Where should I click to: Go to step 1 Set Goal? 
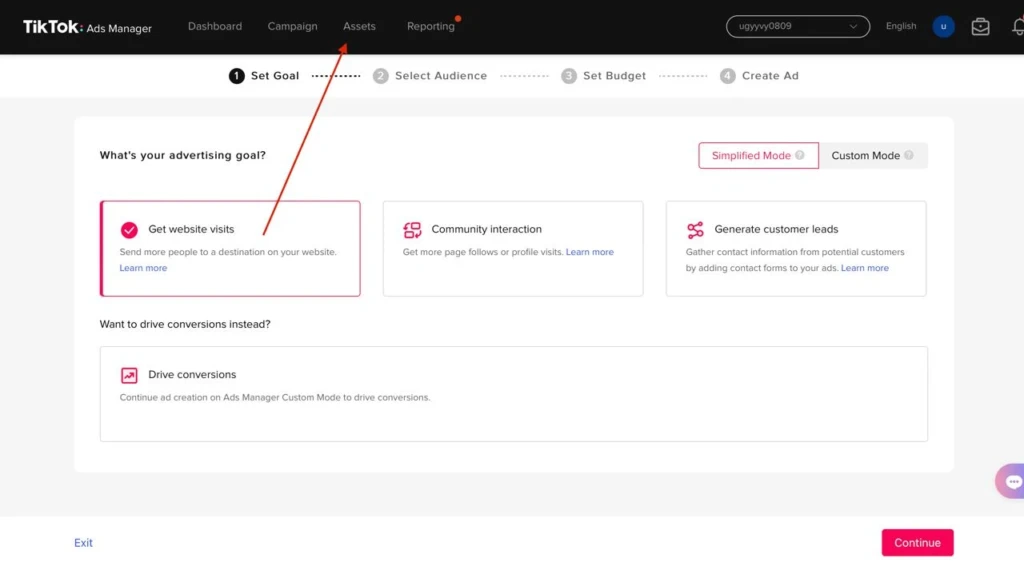(x=264, y=76)
